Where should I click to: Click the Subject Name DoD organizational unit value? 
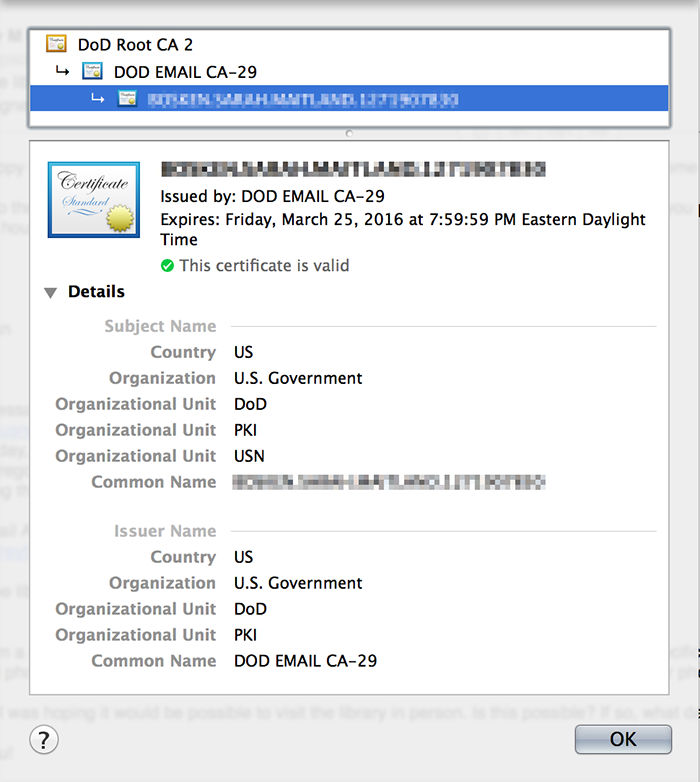click(x=250, y=404)
